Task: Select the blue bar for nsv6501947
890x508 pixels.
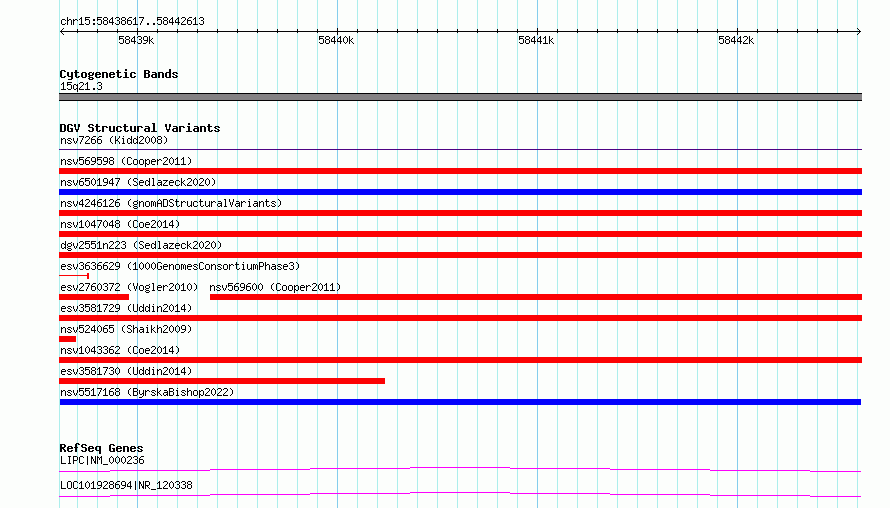Action: pos(460,192)
